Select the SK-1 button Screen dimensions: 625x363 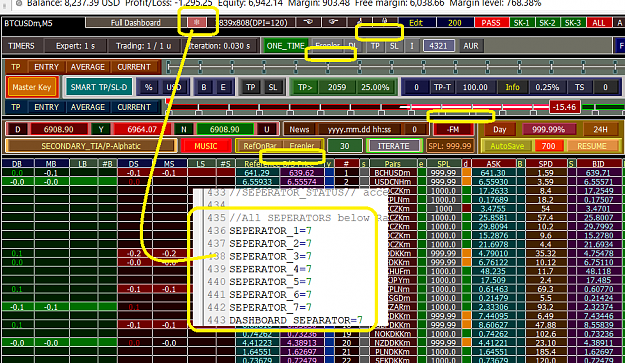coord(521,23)
